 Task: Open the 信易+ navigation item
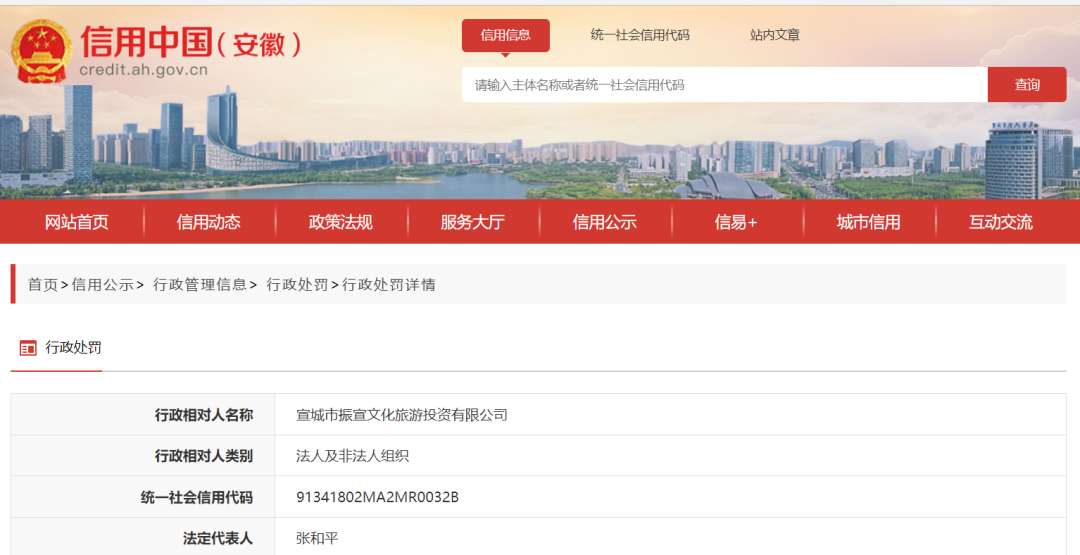pyautogui.click(x=736, y=222)
